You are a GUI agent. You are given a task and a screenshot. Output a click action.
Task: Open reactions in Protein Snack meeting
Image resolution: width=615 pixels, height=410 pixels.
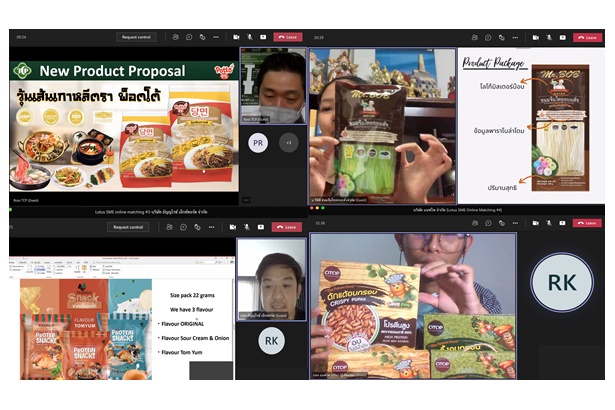197,227
